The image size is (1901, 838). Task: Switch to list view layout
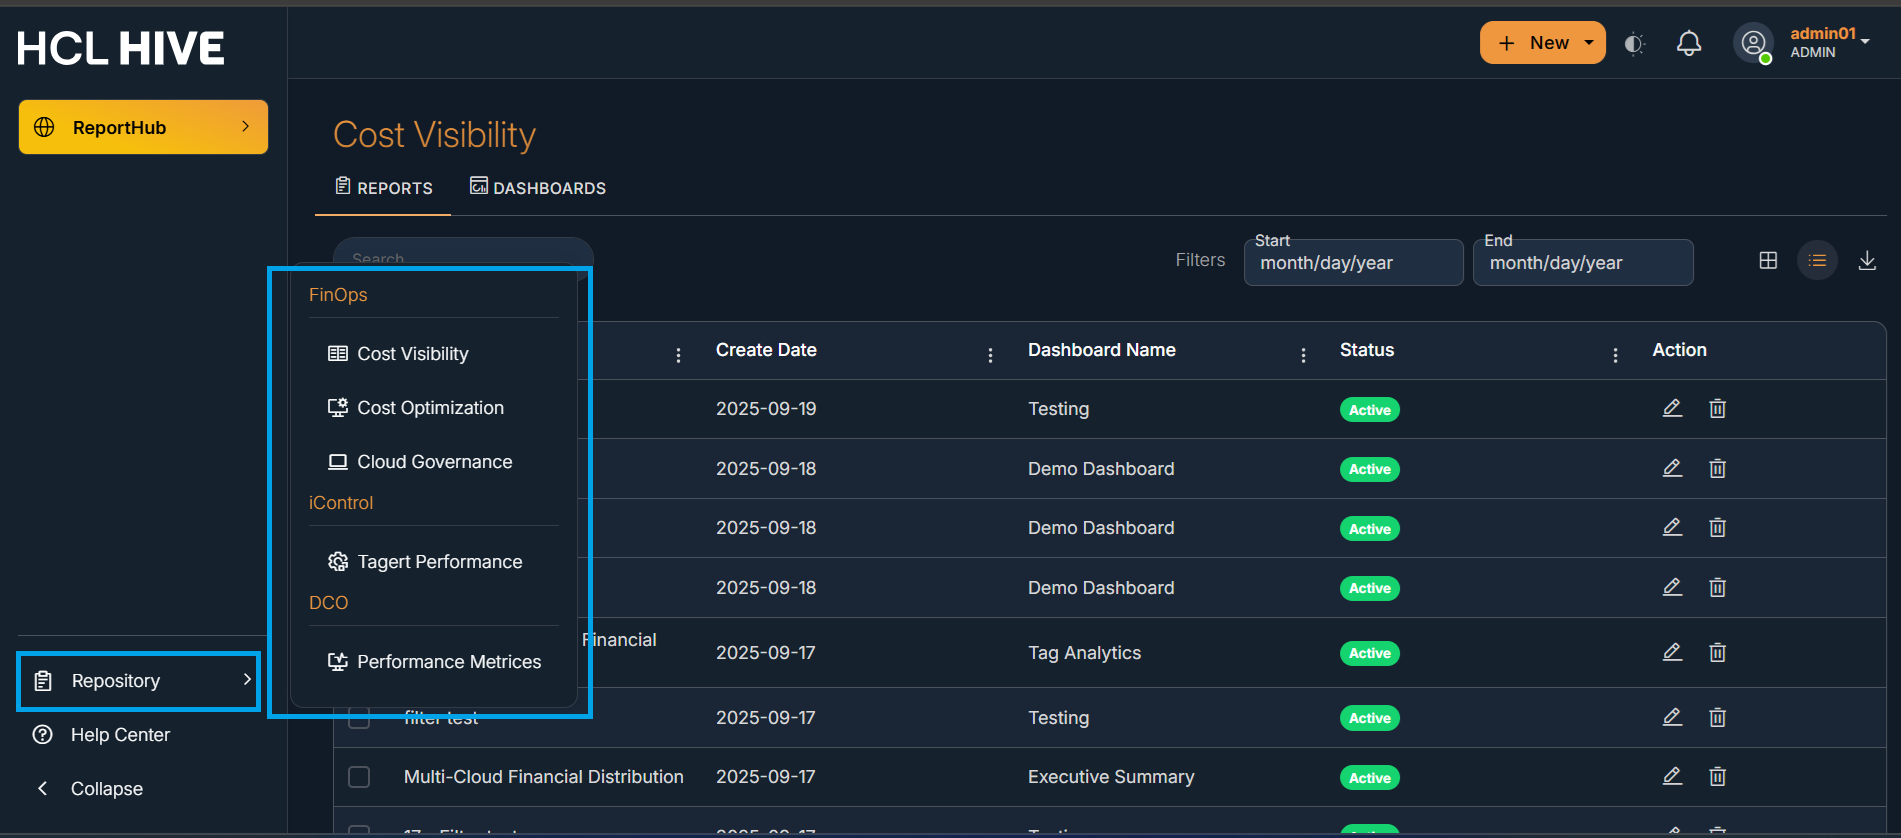pos(1817,261)
